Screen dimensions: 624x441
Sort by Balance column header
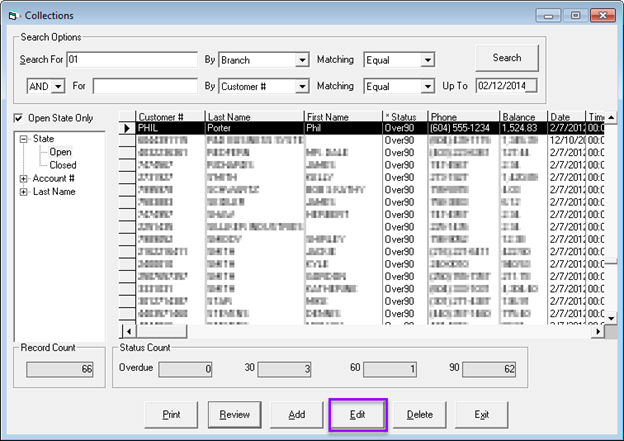tap(523, 117)
